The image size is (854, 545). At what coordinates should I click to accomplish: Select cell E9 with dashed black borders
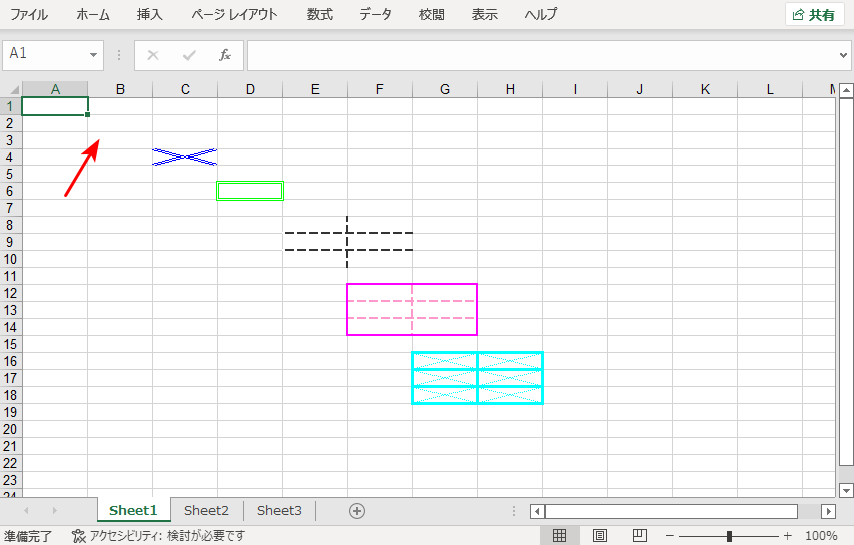pos(315,242)
